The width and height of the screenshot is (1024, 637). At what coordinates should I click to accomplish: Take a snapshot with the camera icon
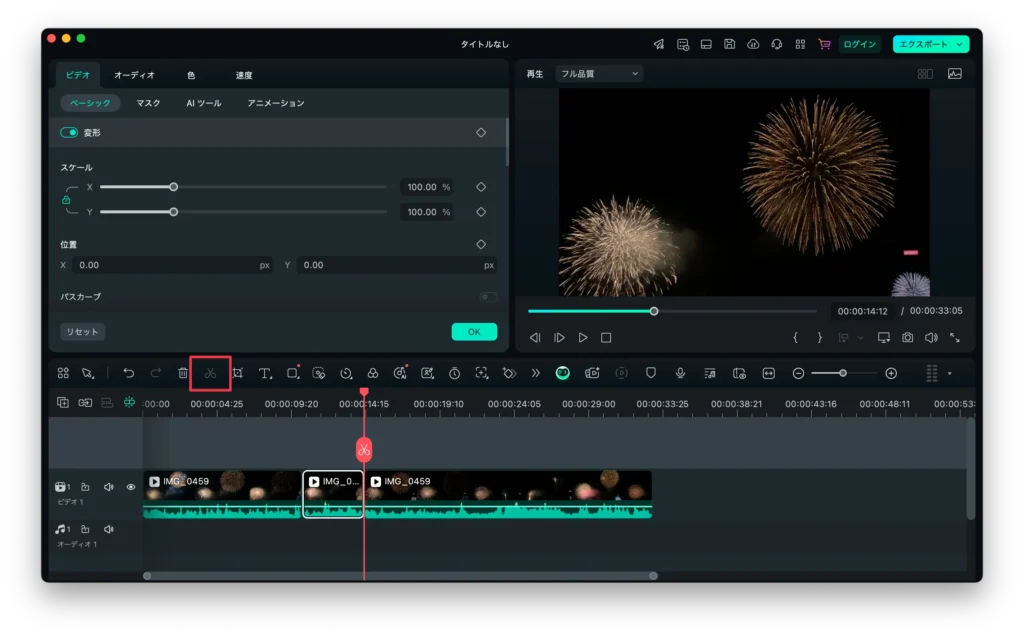coord(907,338)
